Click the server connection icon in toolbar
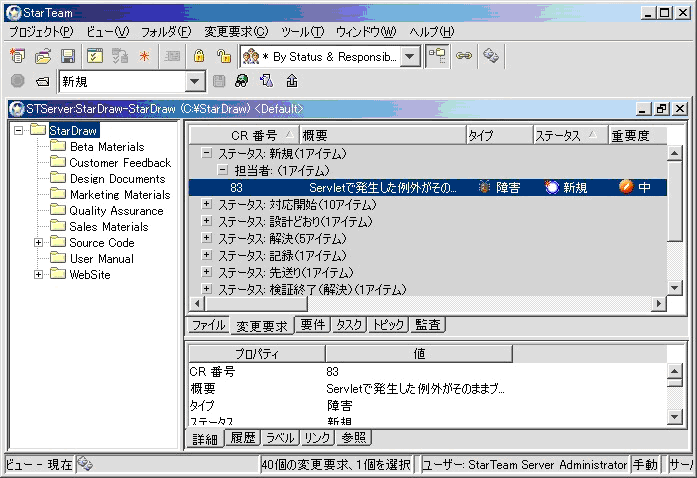 tap(491, 56)
